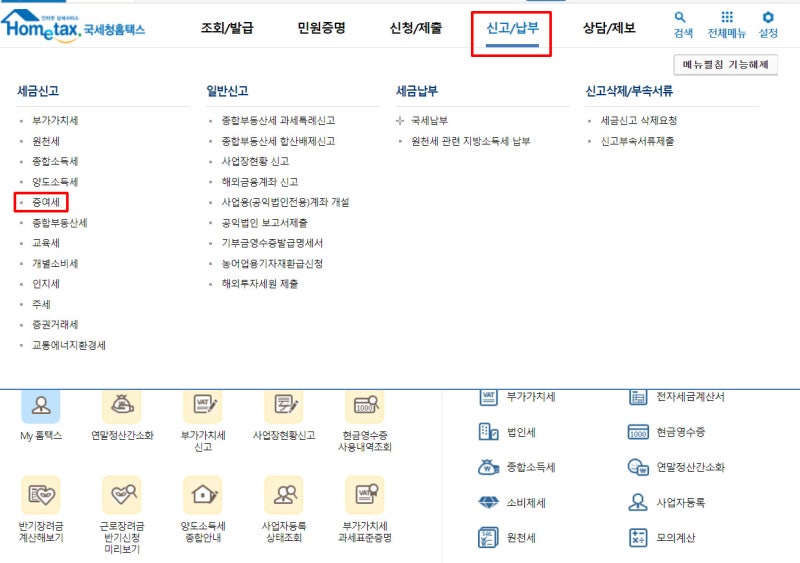This screenshot has height=563, width=800.
Task: Open the 조회/발급 menu
Action: (227, 28)
